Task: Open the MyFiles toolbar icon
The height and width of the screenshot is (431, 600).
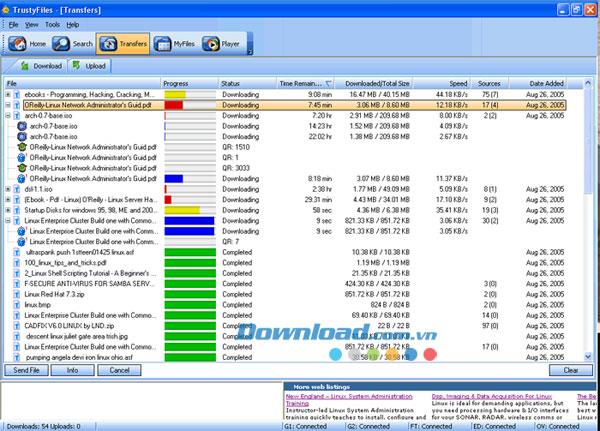Action: (x=162, y=44)
